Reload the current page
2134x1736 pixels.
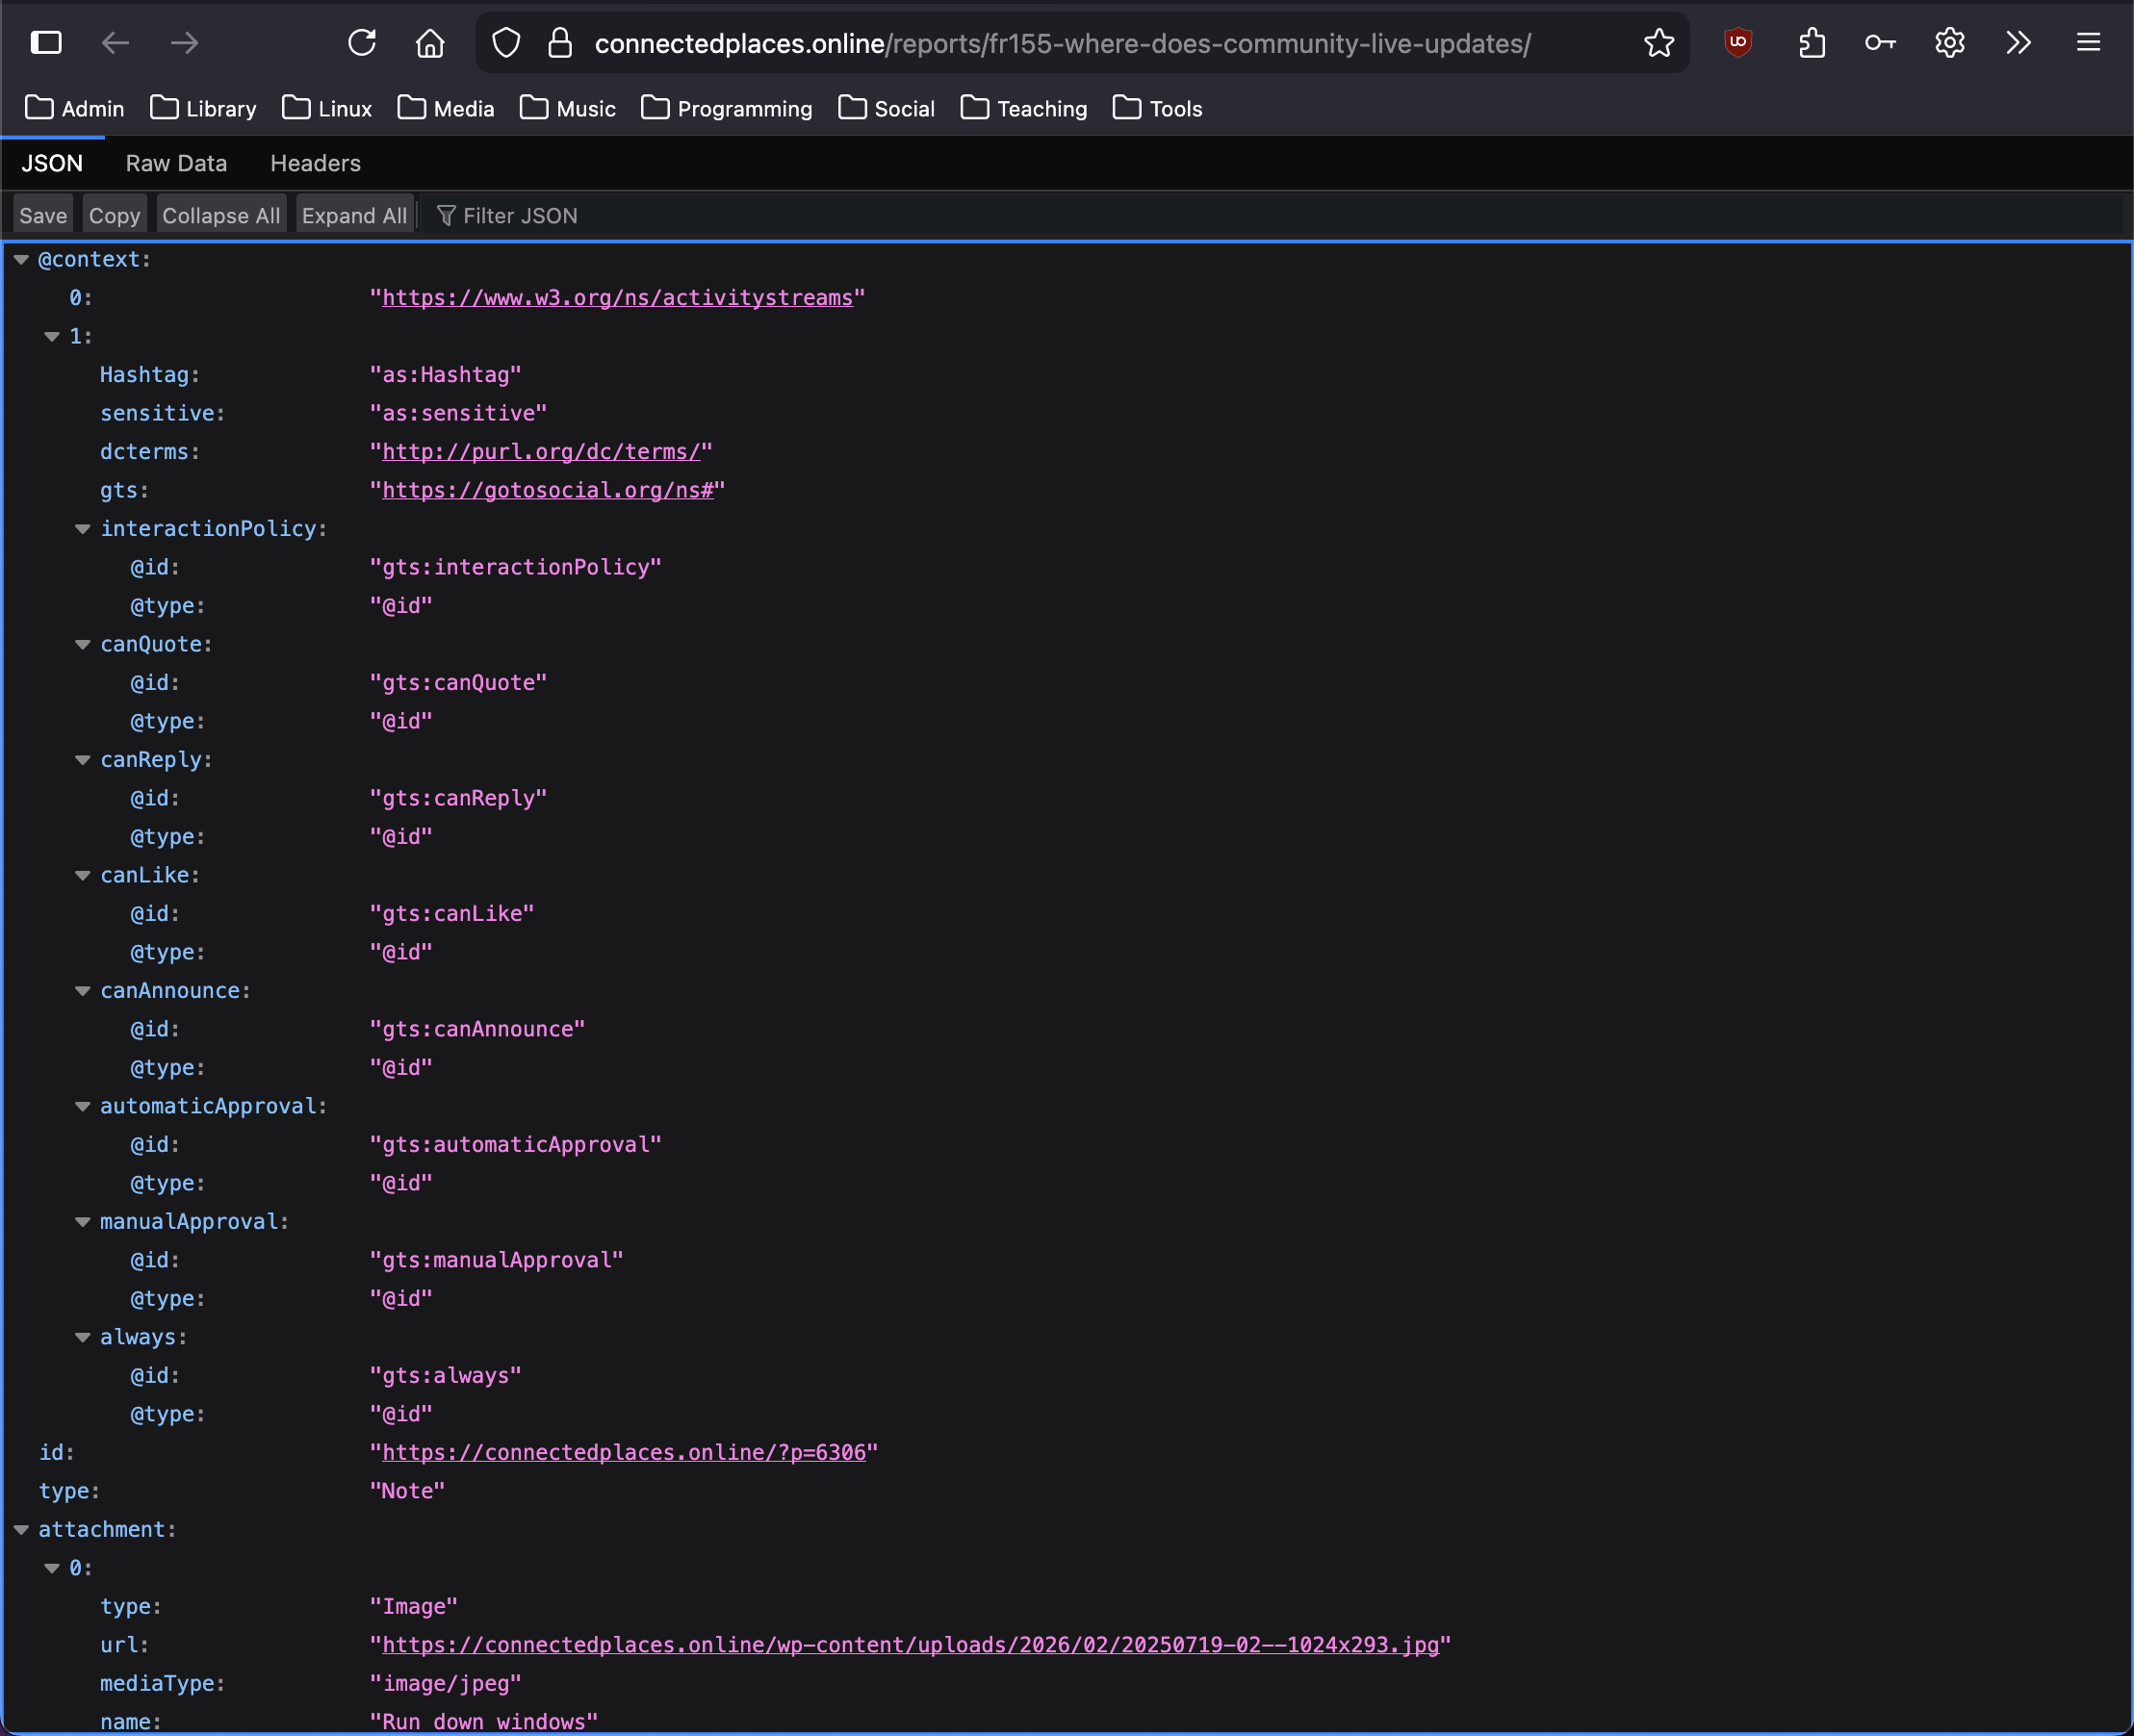coord(362,43)
